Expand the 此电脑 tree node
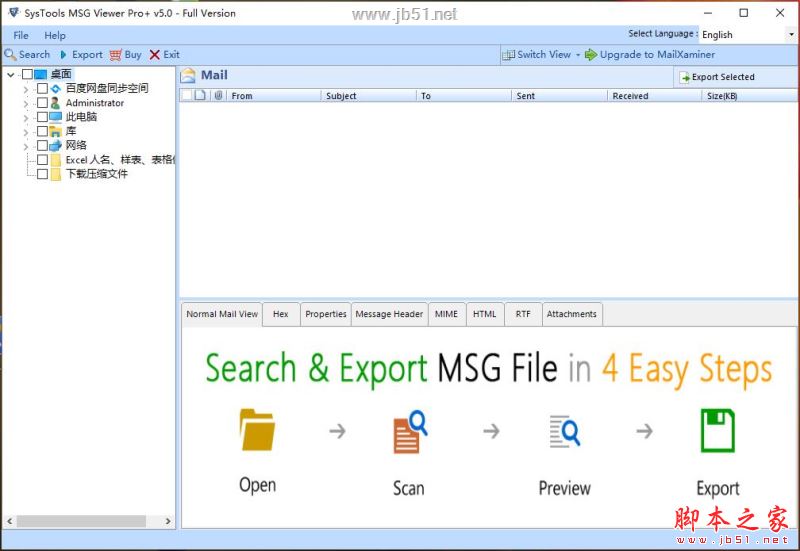Image resolution: width=800 pixels, height=551 pixels. (26, 118)
